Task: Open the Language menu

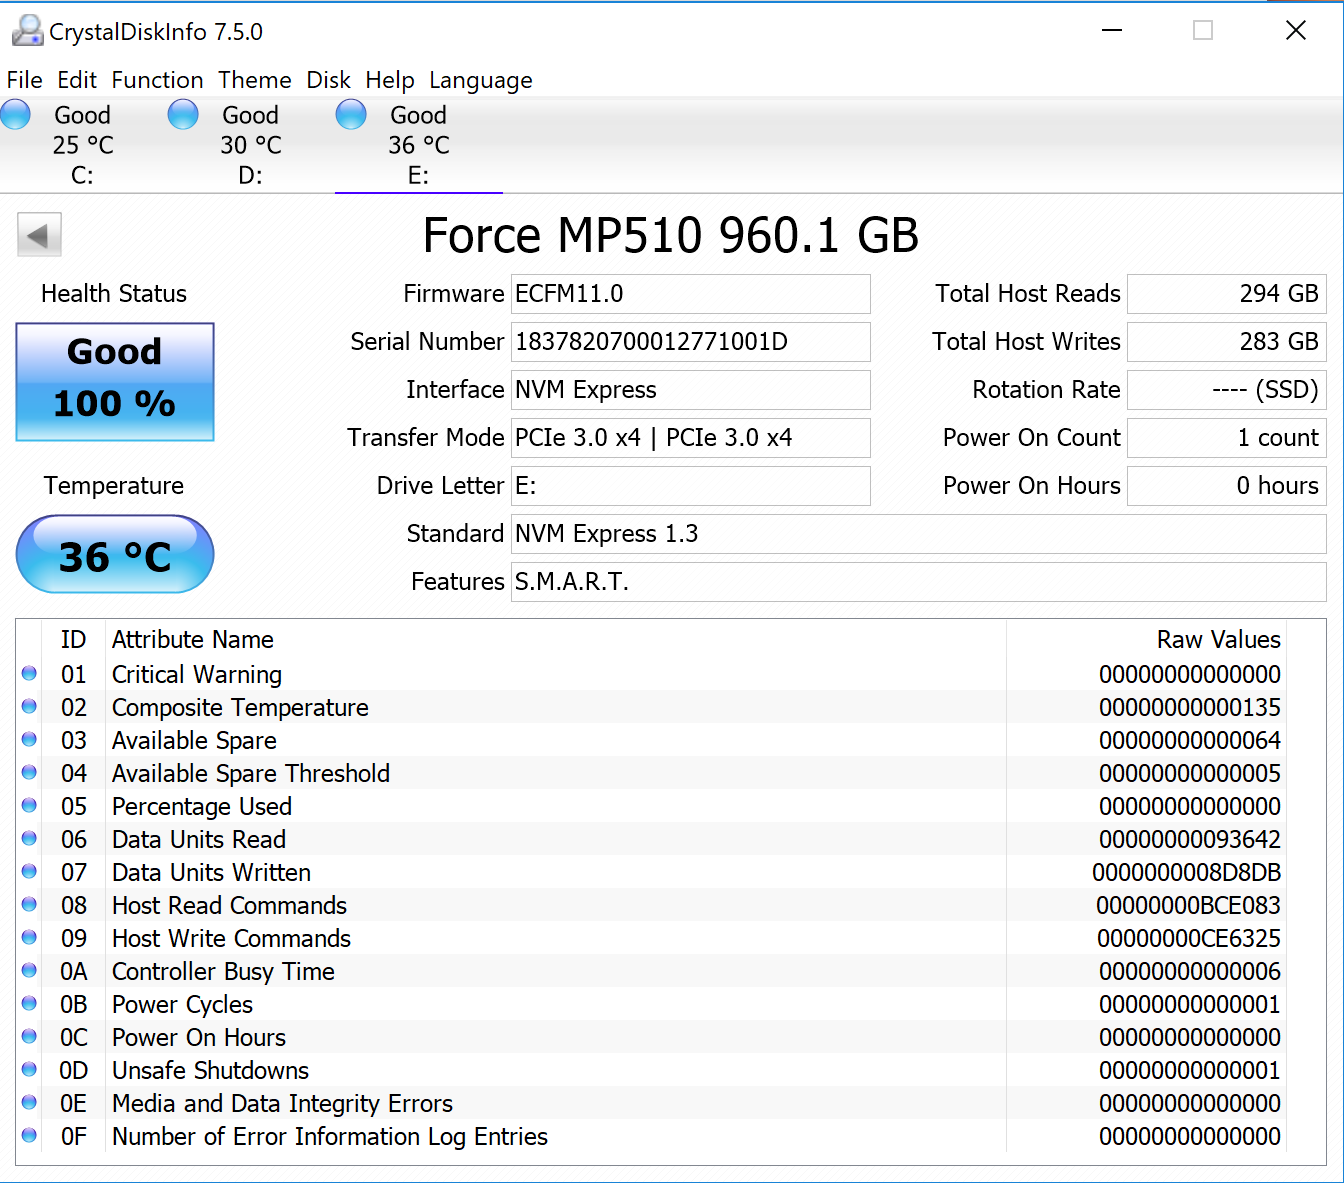Action: point(480,80)
